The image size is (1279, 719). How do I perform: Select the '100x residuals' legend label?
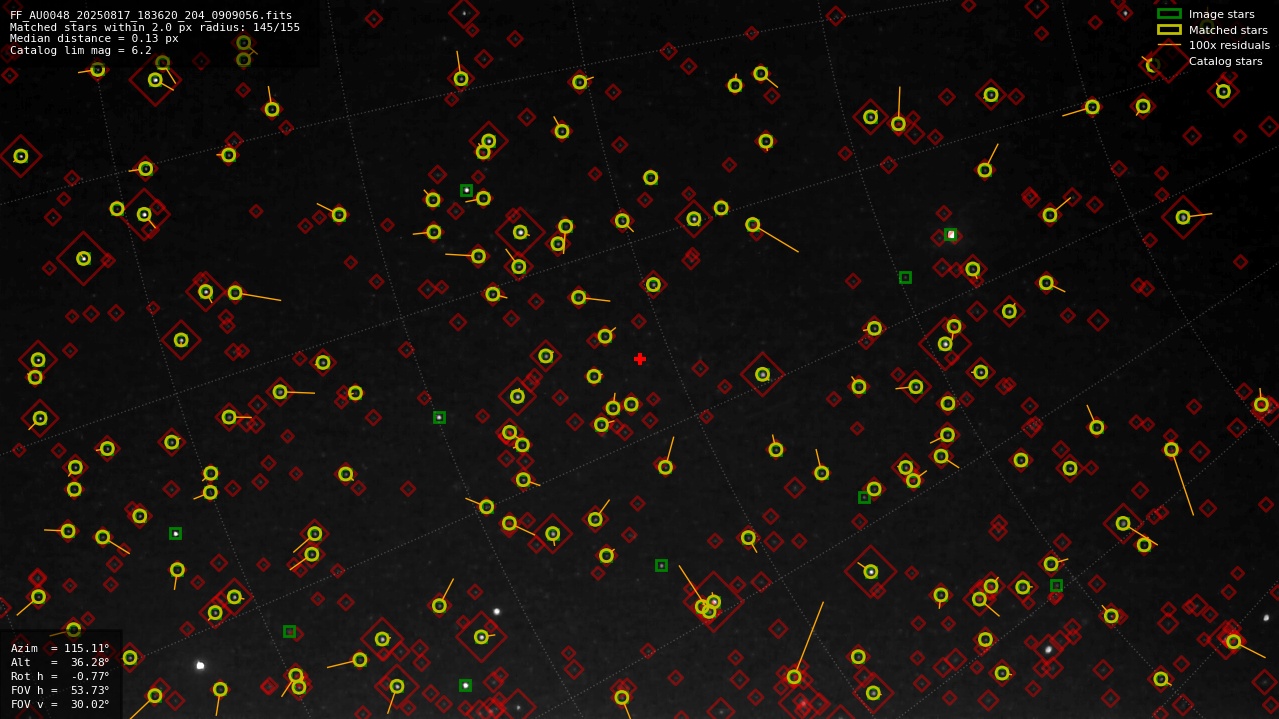1229,45
